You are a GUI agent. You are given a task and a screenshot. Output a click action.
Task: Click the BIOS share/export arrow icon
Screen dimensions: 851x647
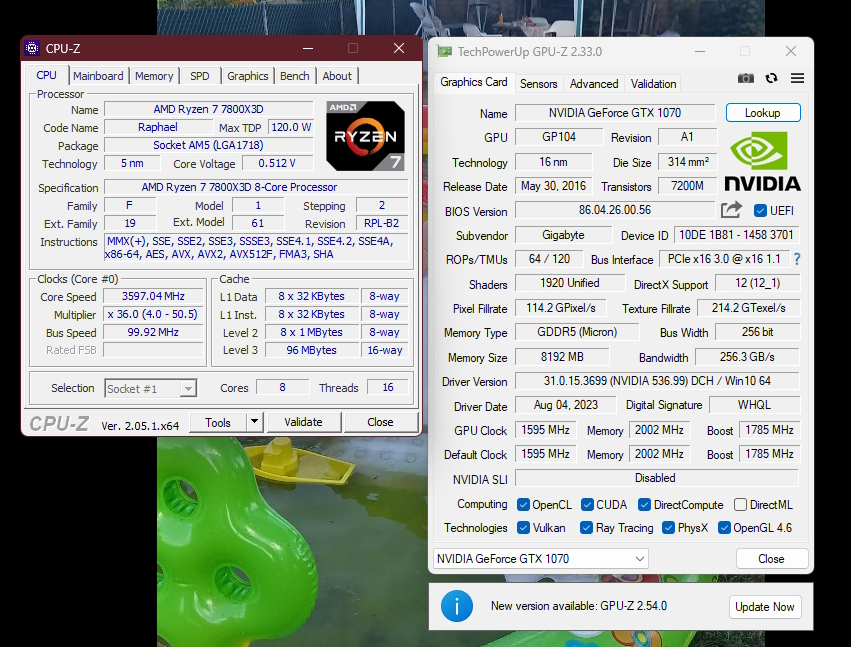pyautogui.click(x=731, y=210)
